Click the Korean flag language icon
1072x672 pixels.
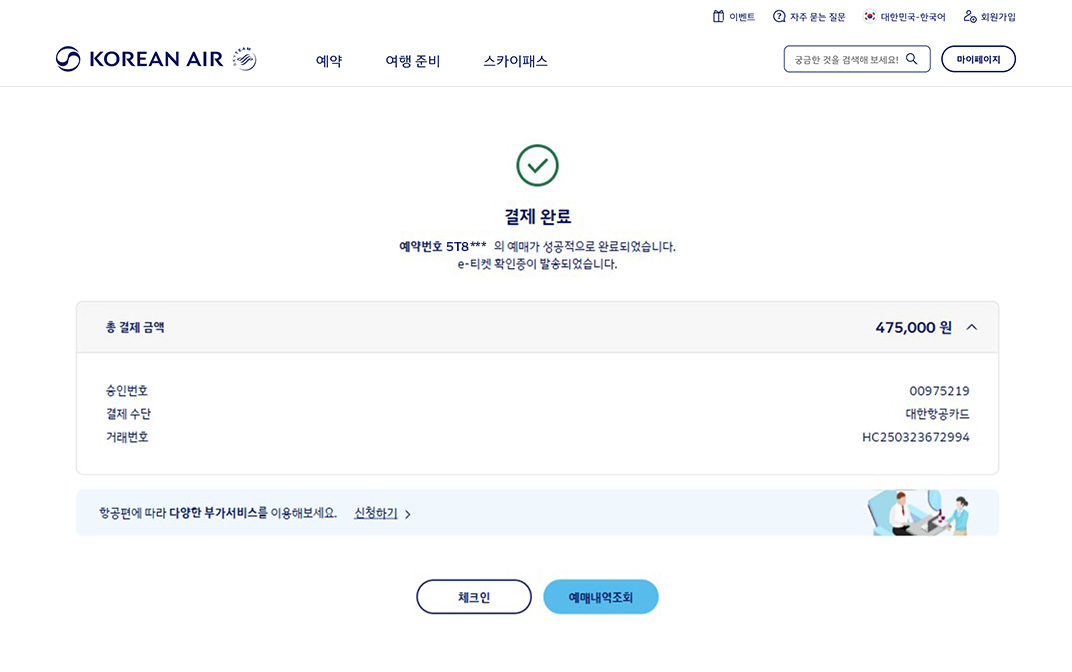(870, 16)
